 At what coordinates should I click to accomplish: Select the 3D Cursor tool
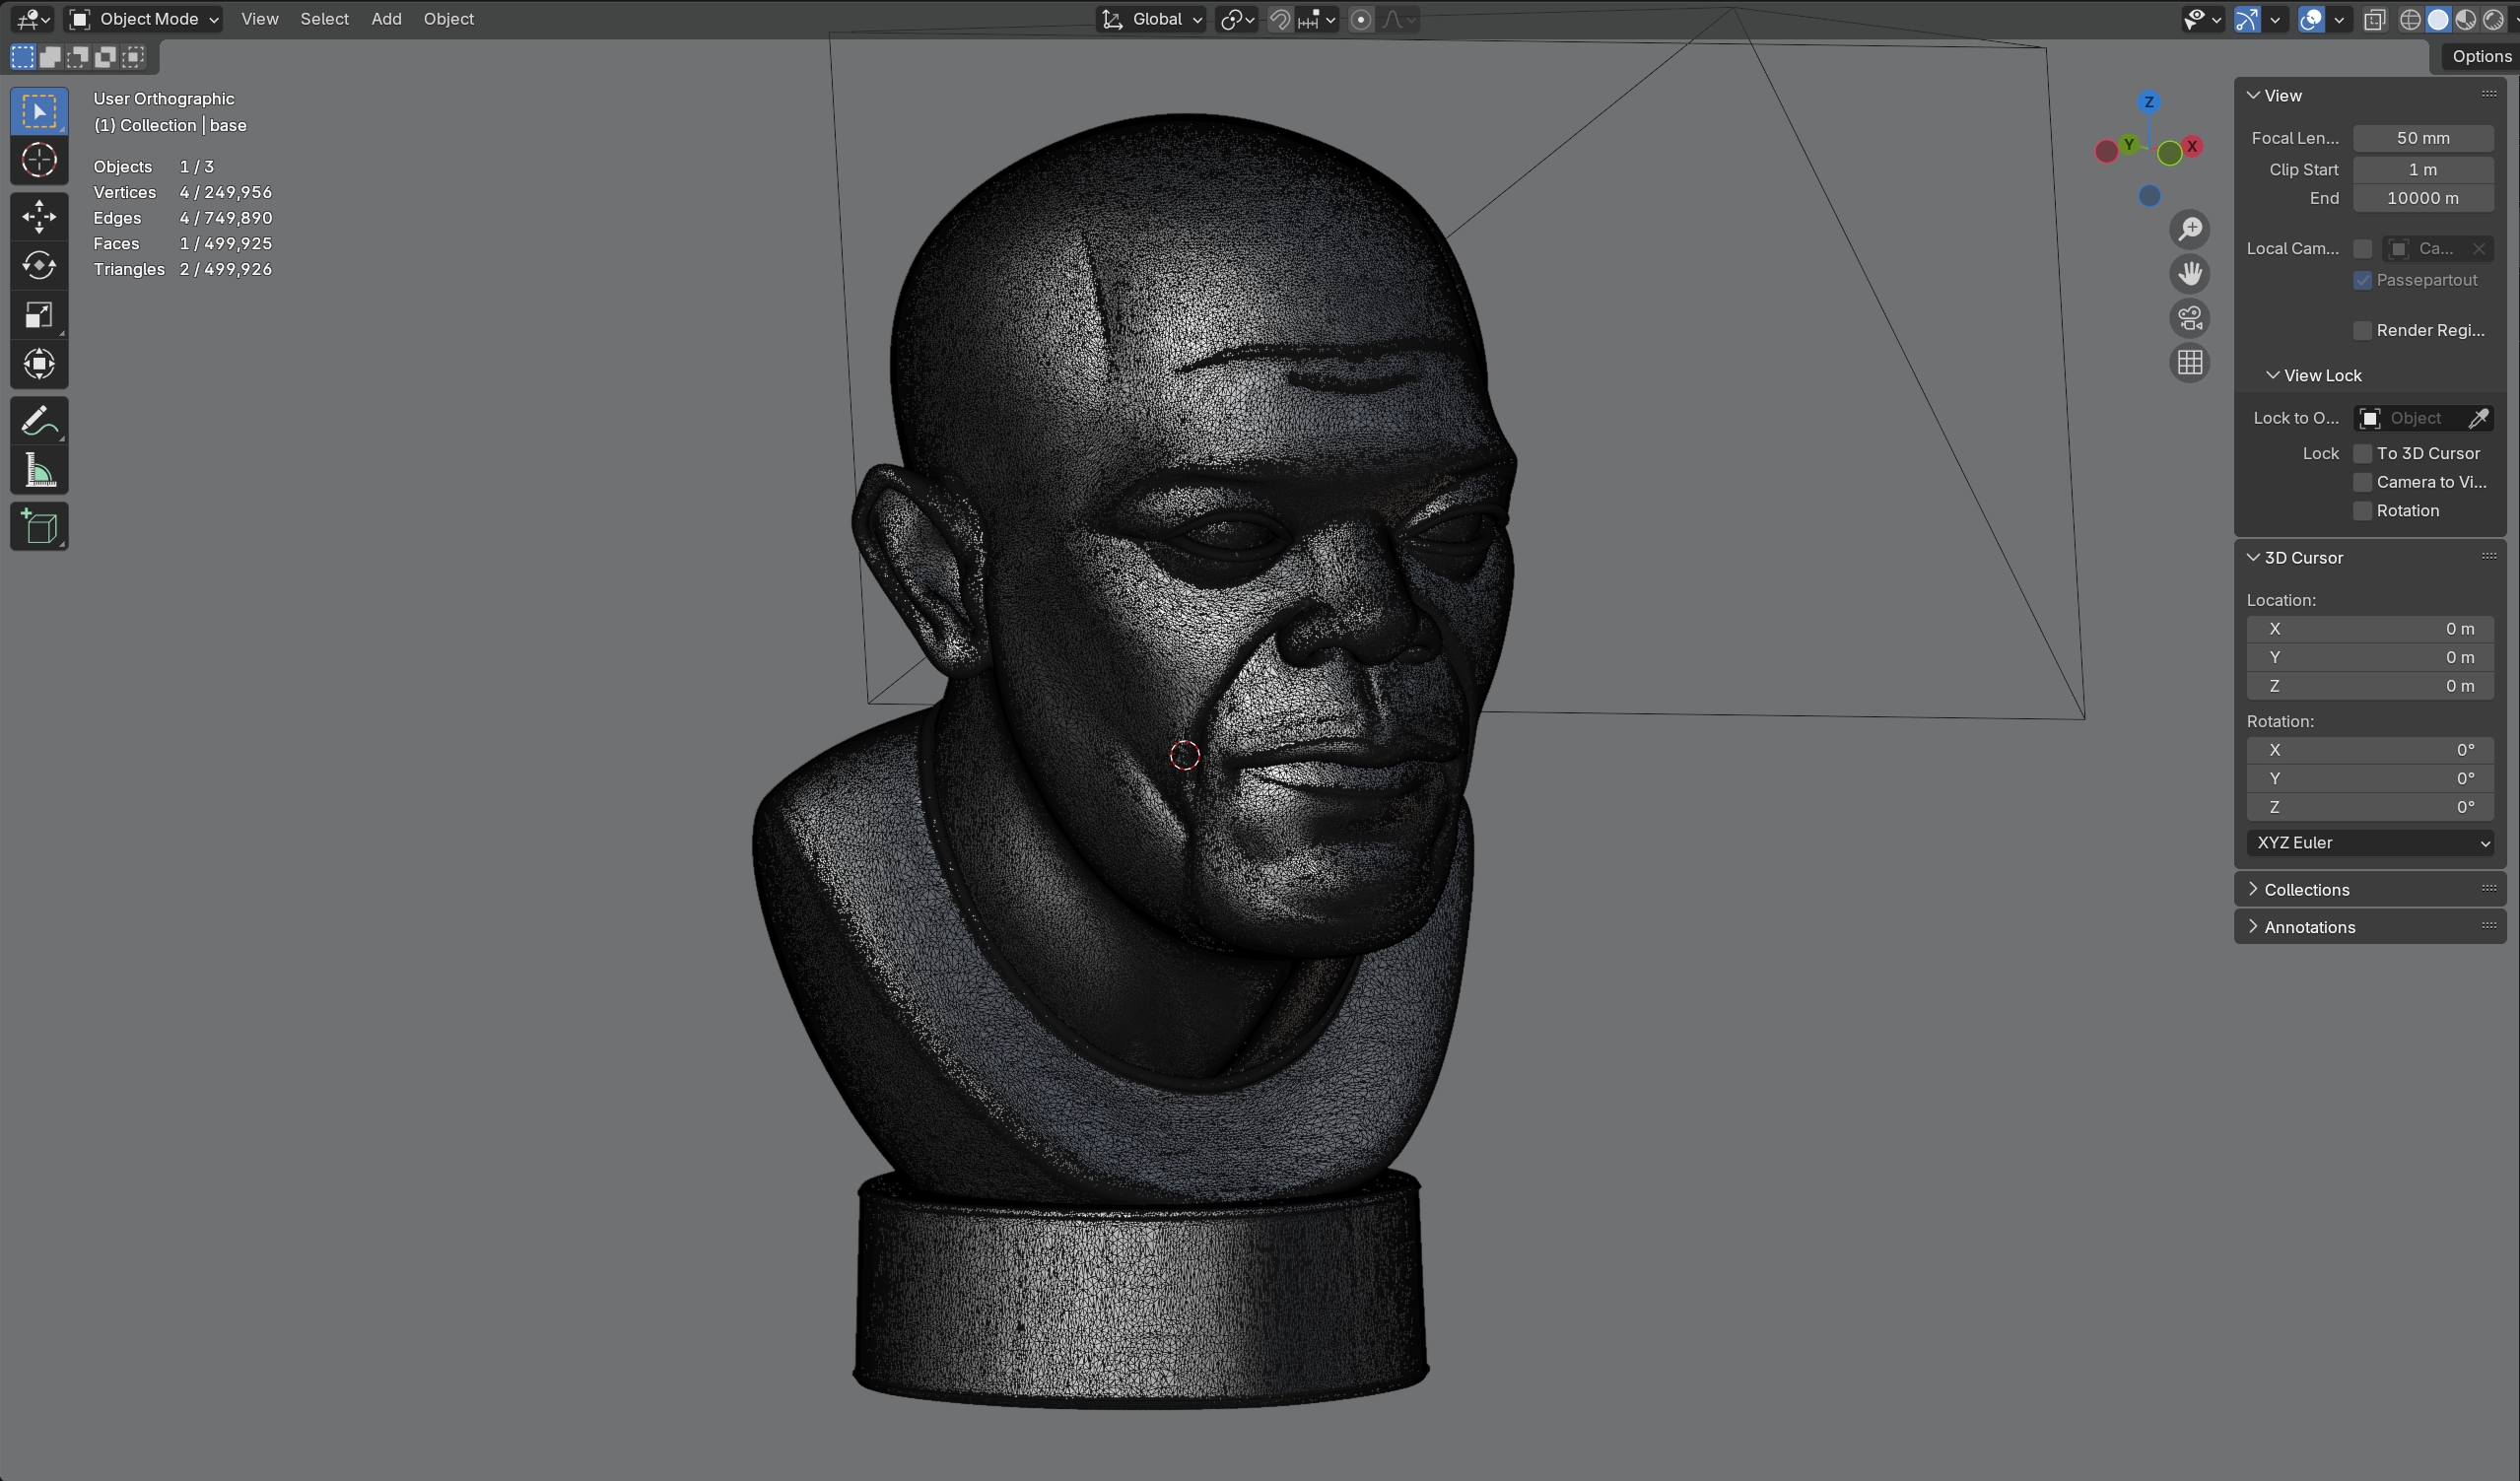pyautogui.click(x=39, y=160)
